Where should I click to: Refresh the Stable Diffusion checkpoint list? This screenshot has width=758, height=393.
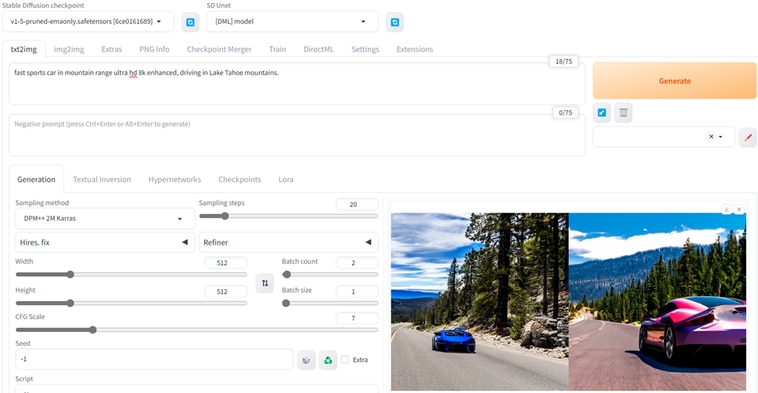coord(190,22)
